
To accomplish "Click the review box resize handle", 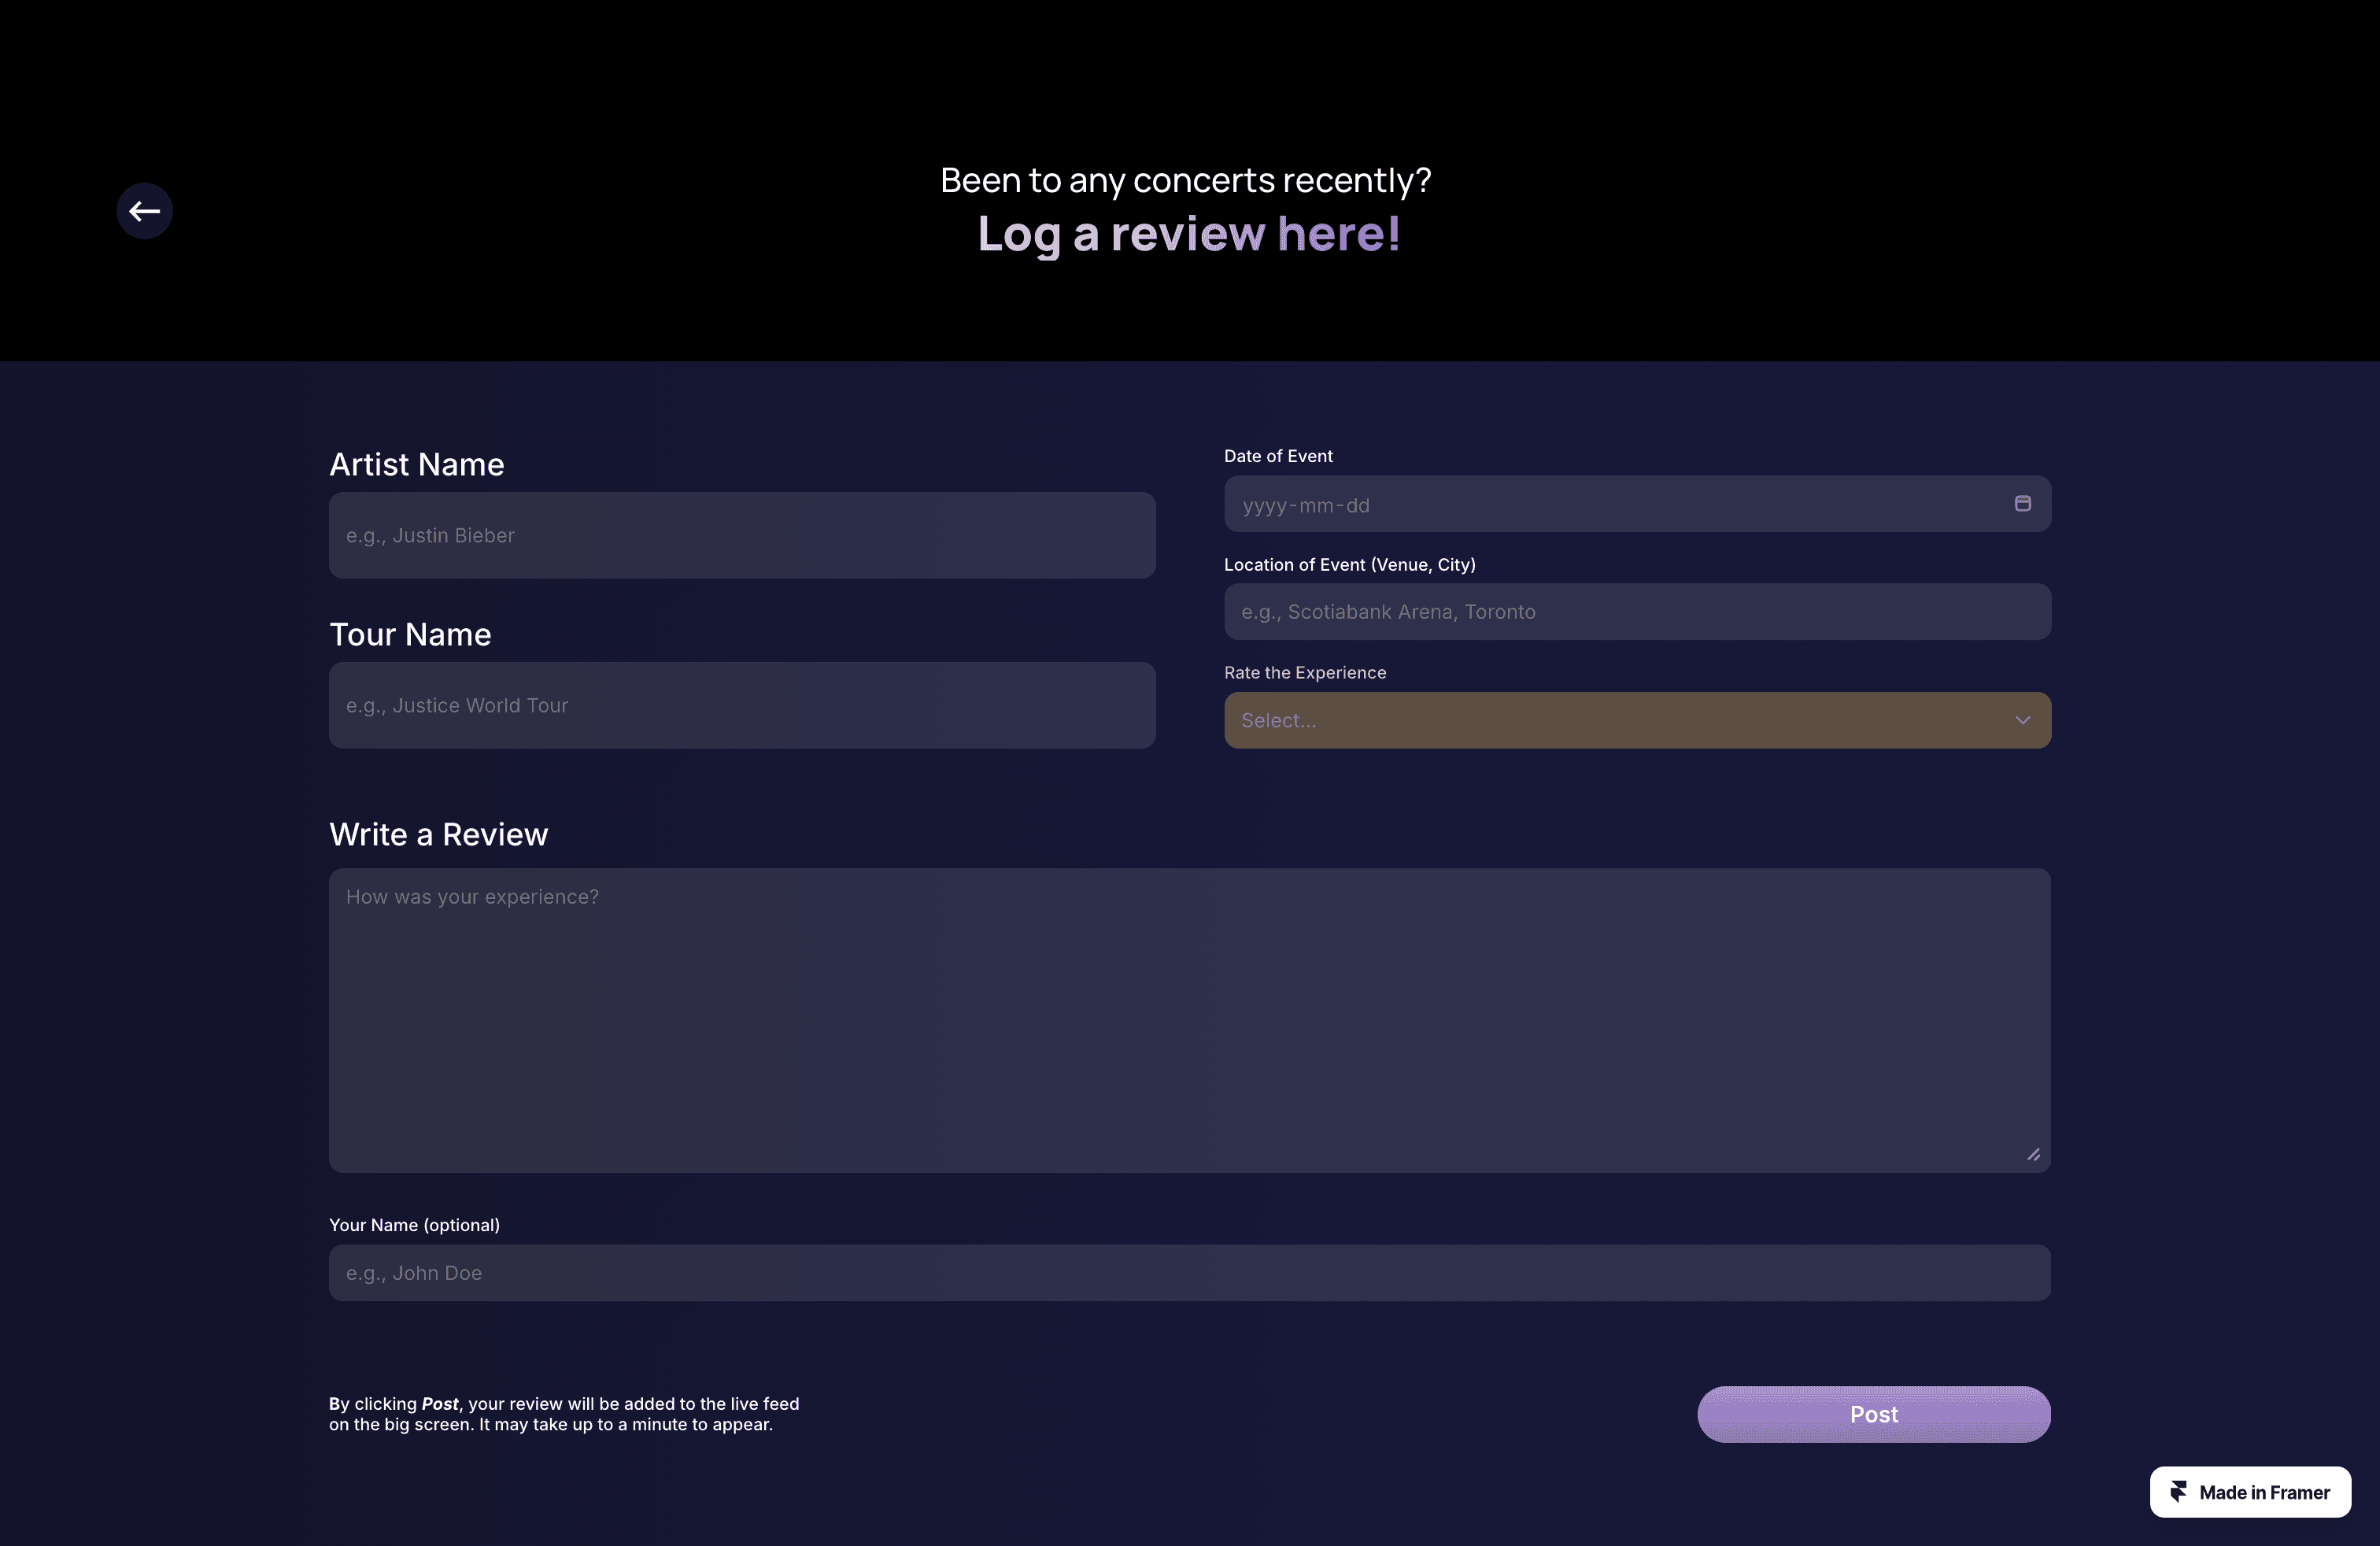I will pos(2033,1154).
